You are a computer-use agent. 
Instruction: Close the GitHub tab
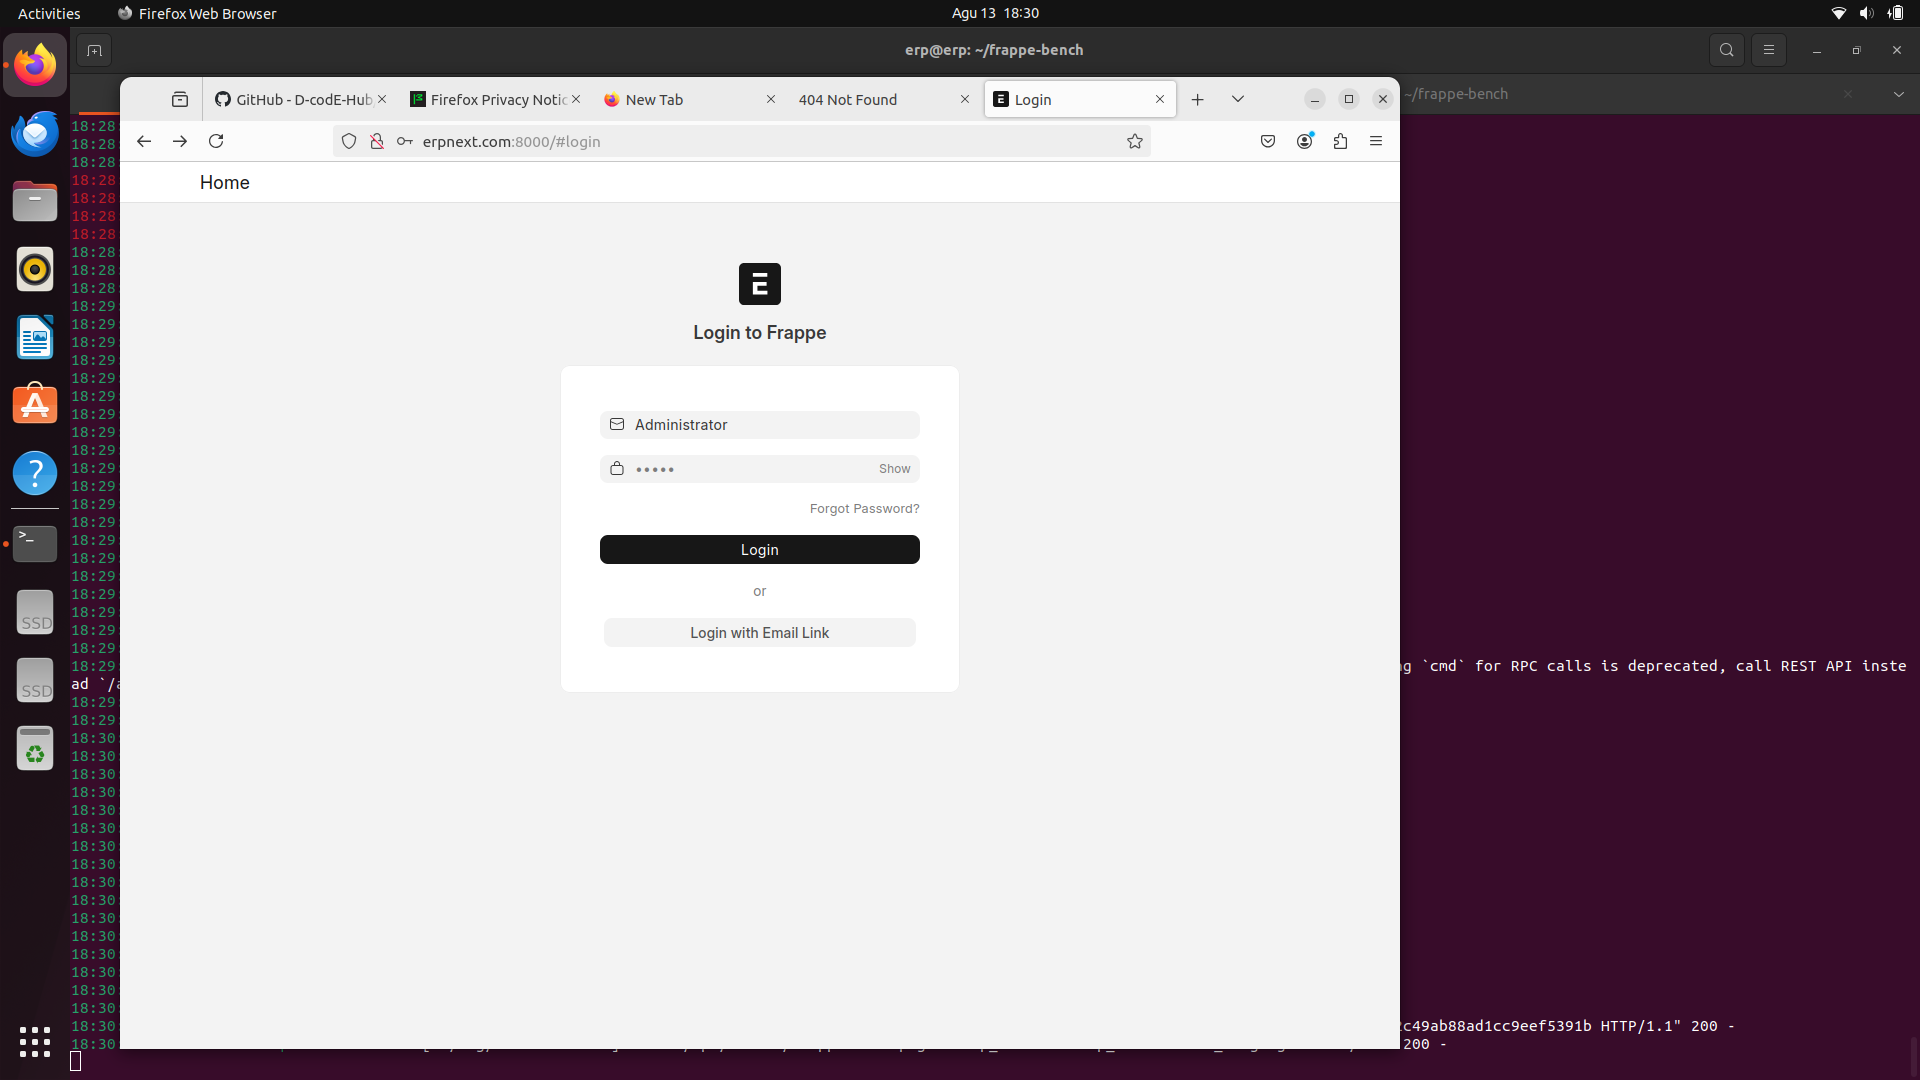tap(382, 99)
